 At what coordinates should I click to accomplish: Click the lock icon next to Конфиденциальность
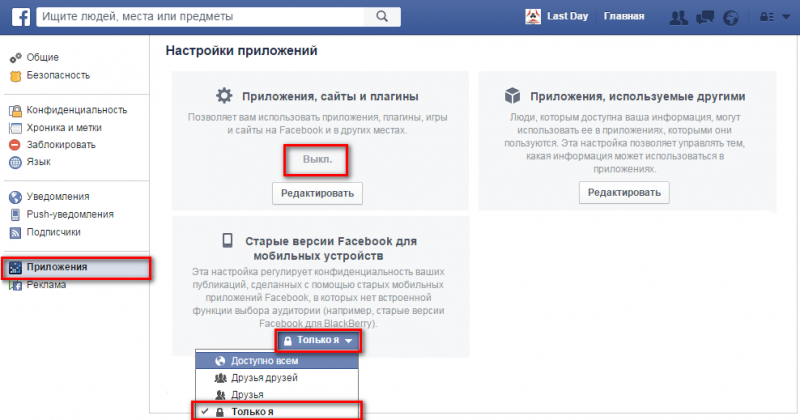click(x=15, y=110)
